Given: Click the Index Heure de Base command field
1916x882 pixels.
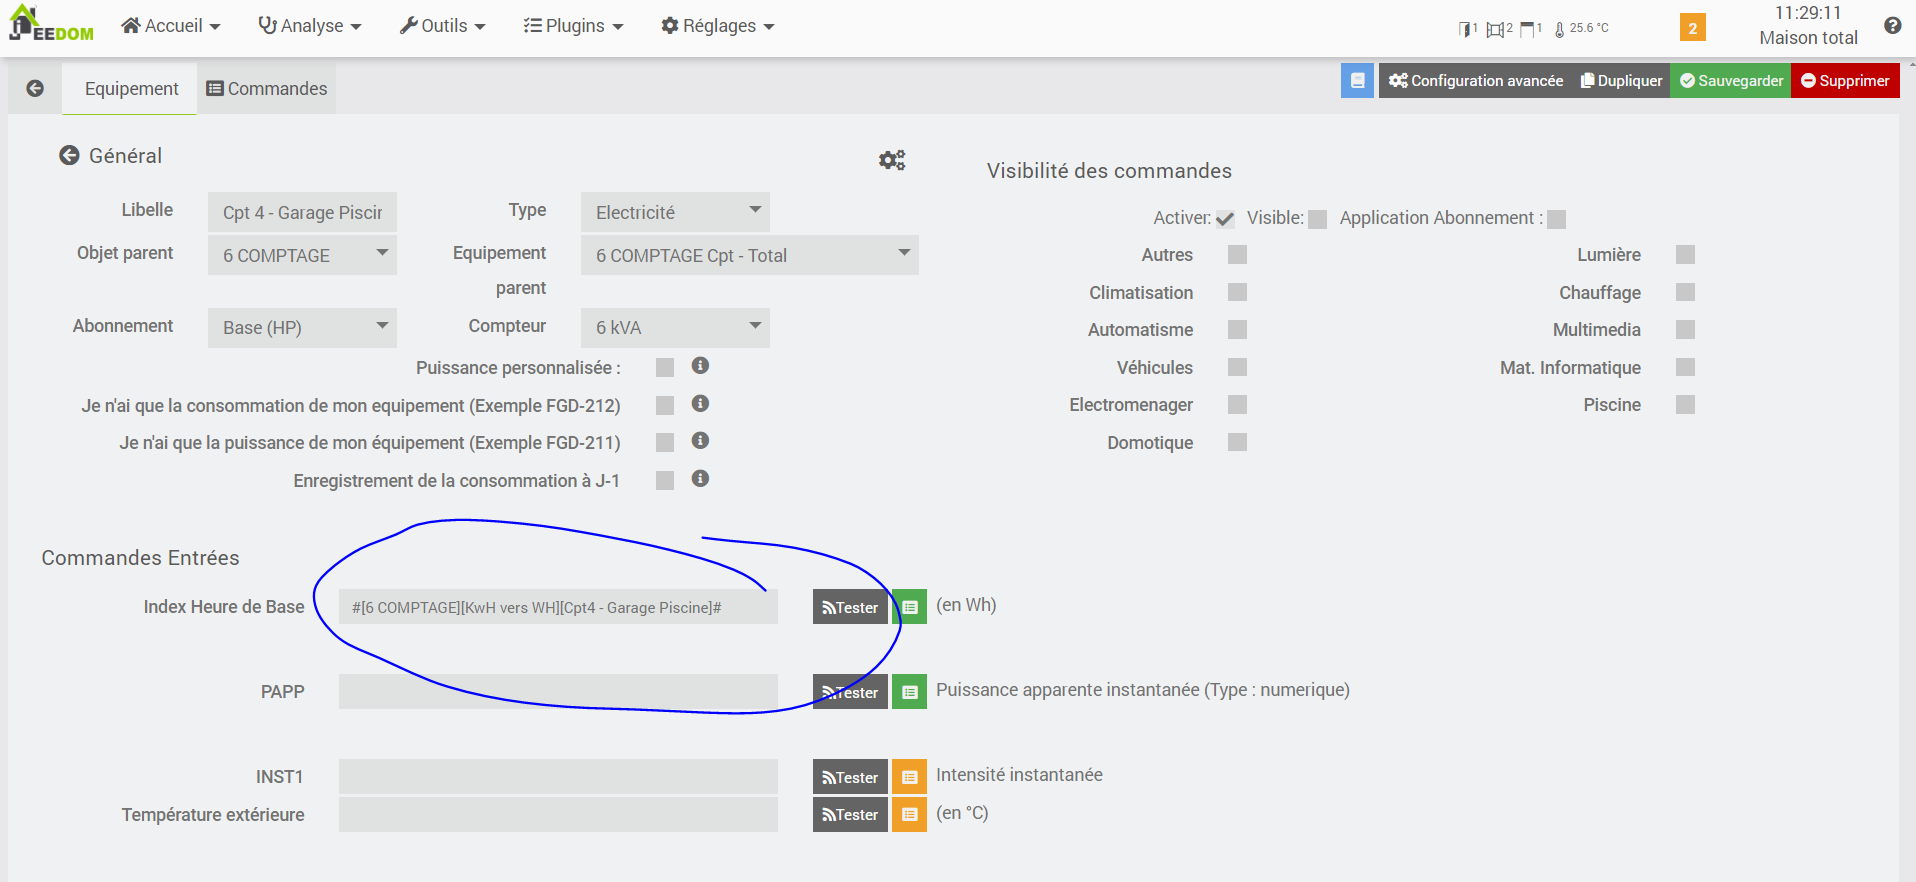Looking at the screenshot, I should (558, 607).
